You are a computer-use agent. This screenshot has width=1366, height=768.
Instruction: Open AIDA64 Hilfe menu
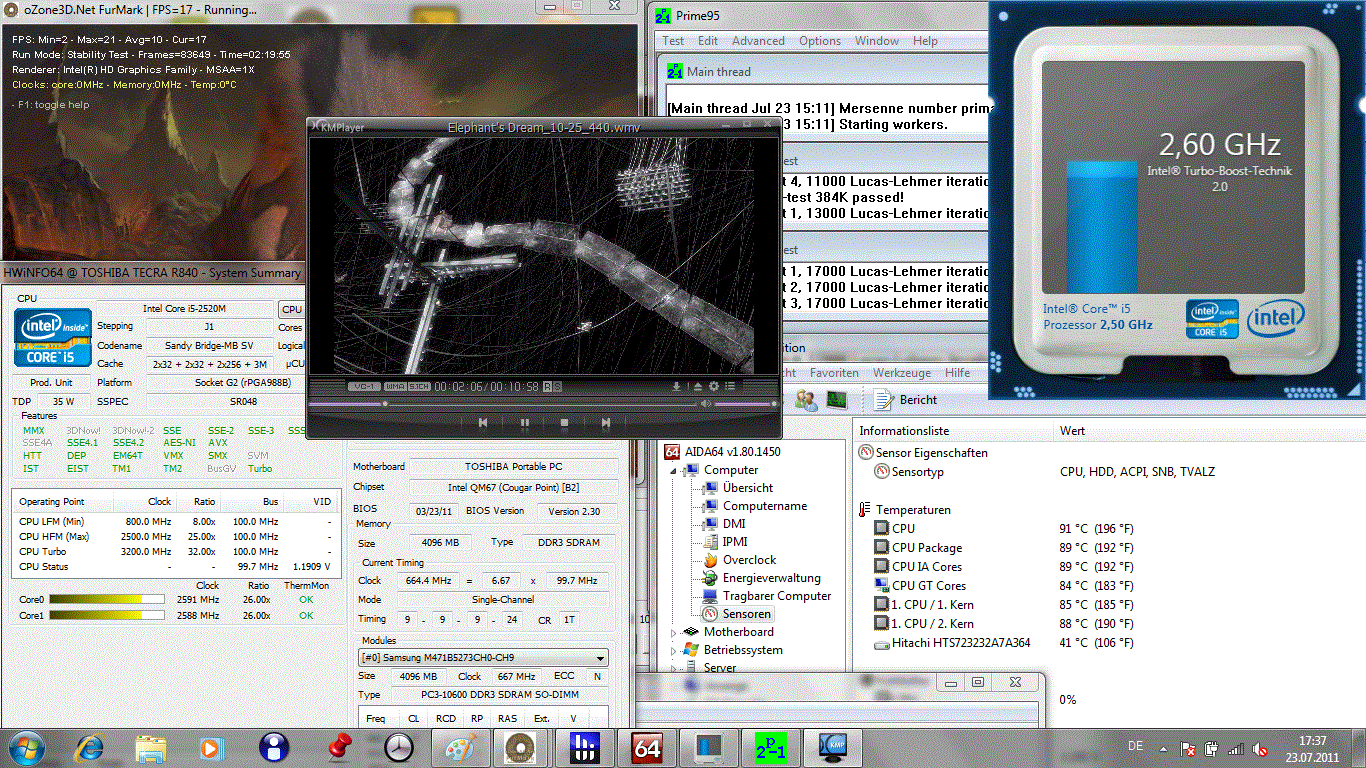click(x=957, y=372)
